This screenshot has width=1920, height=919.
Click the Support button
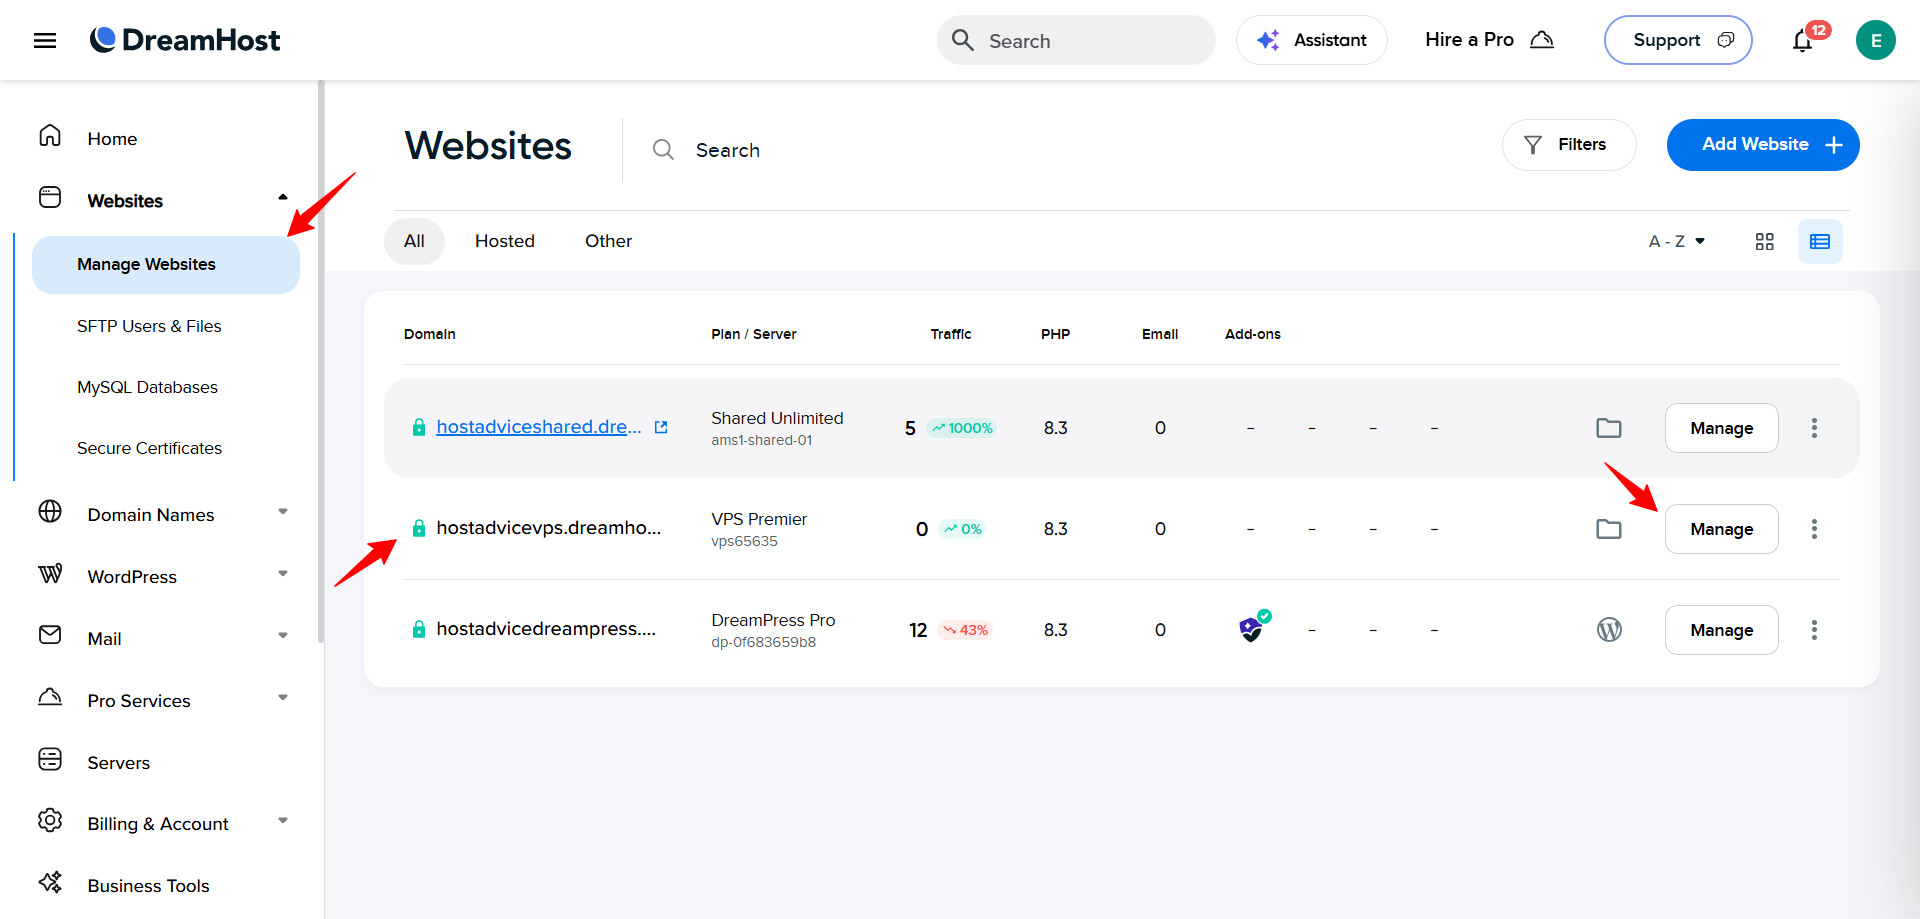(1678, 40)
